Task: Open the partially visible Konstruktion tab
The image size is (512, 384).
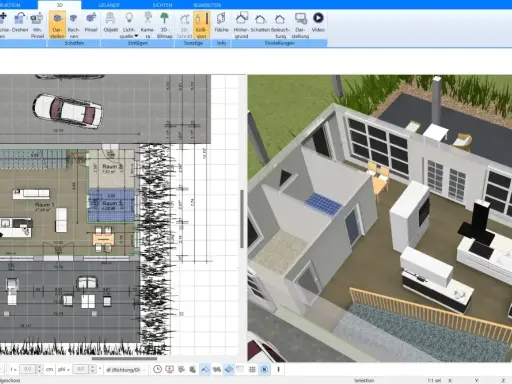Action: point(10,5)
